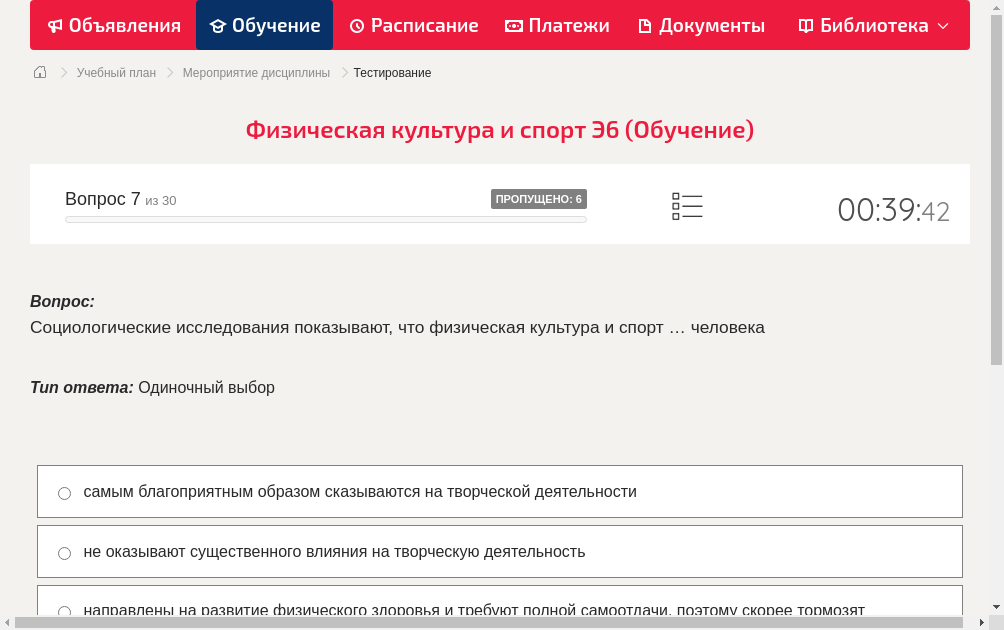Click the home icon in the breadcrumb
The height and width of the screenshot is (630, 1004).
click(39, 72)
